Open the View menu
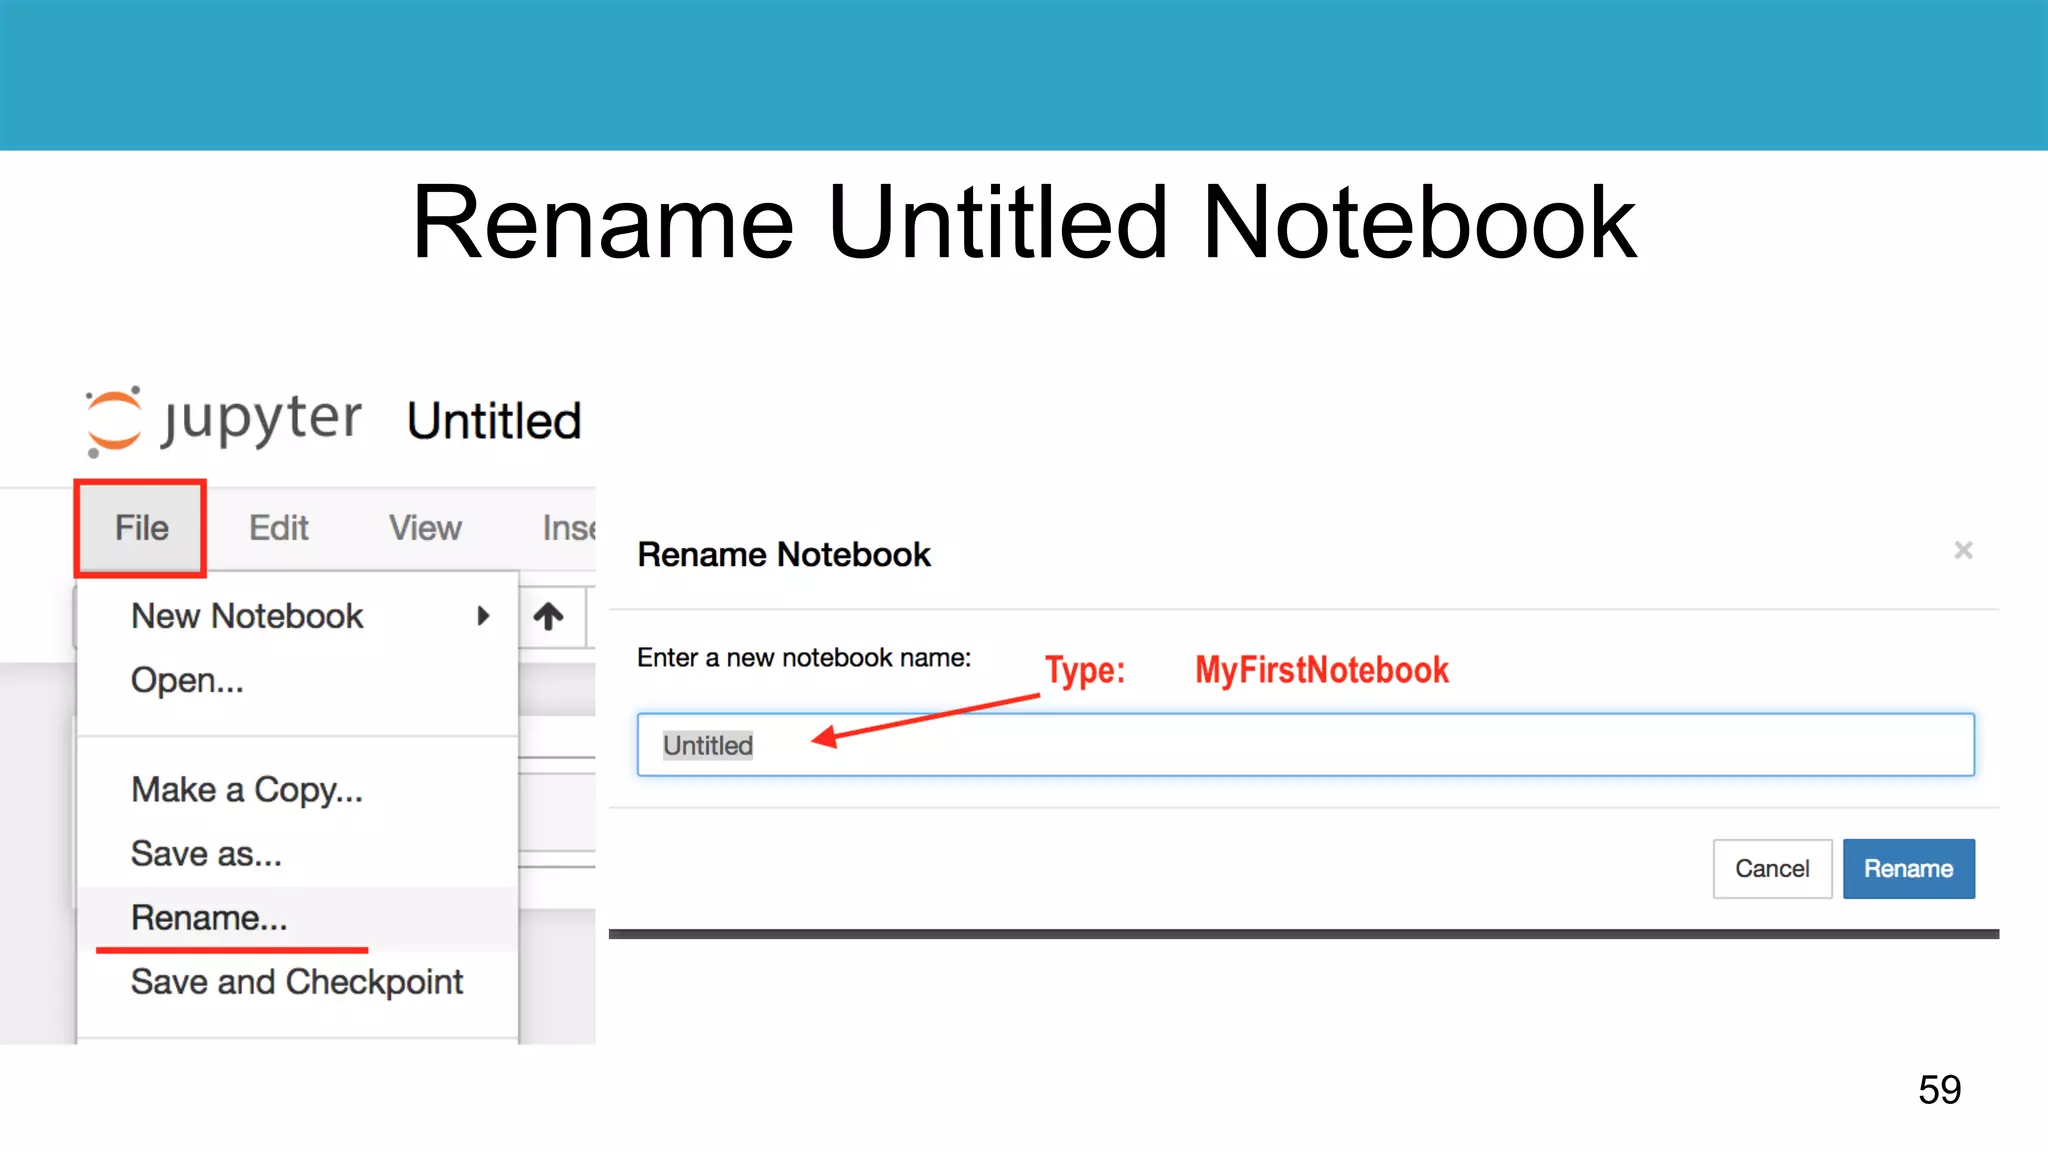The width and height of the screenshot is (2048, 1152). click(425, 528)
